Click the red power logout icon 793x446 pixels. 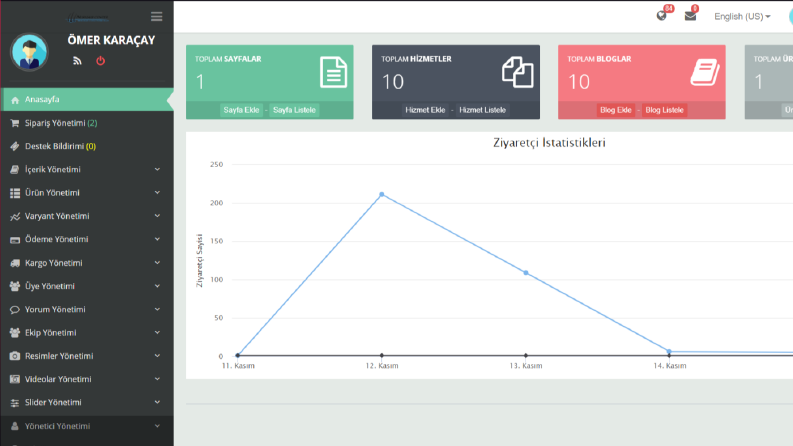point(100,61)
